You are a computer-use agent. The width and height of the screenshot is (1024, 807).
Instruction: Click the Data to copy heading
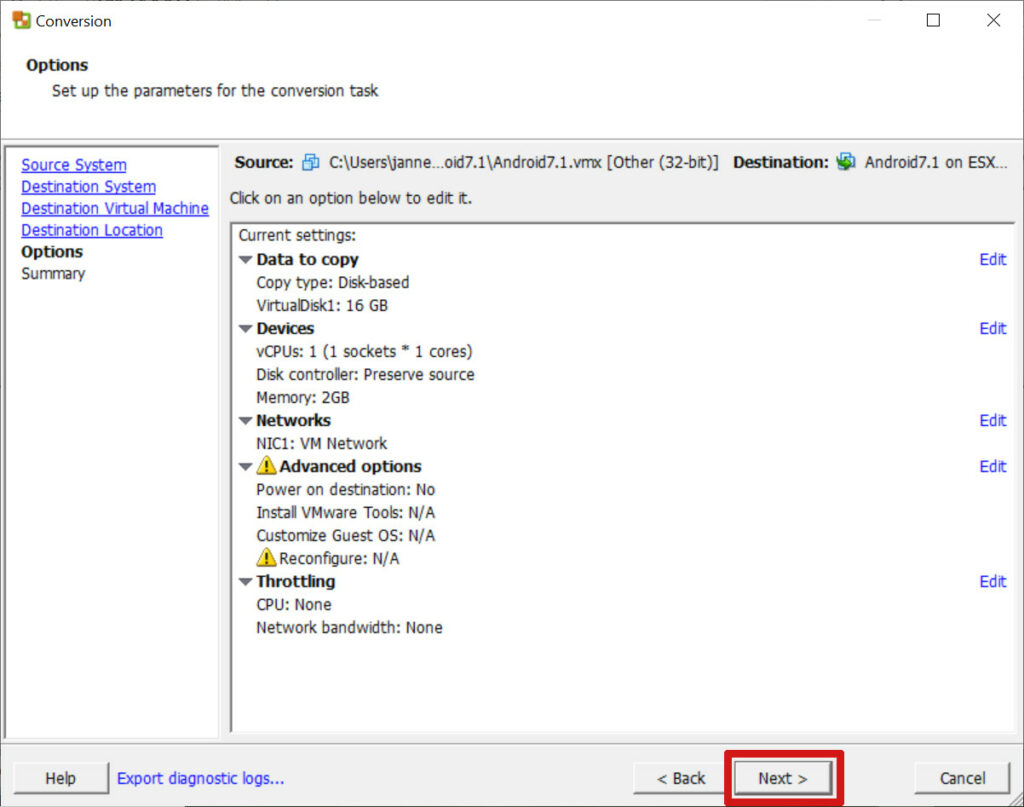(x=307, y=259)
